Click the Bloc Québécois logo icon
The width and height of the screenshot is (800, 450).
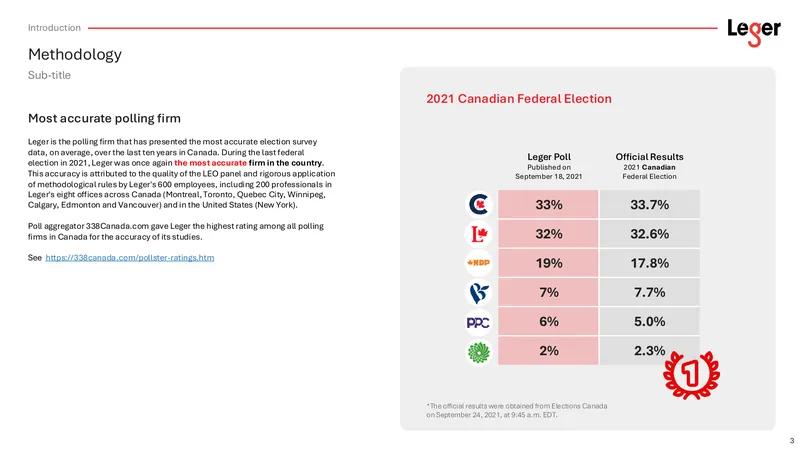pos(479,292)
